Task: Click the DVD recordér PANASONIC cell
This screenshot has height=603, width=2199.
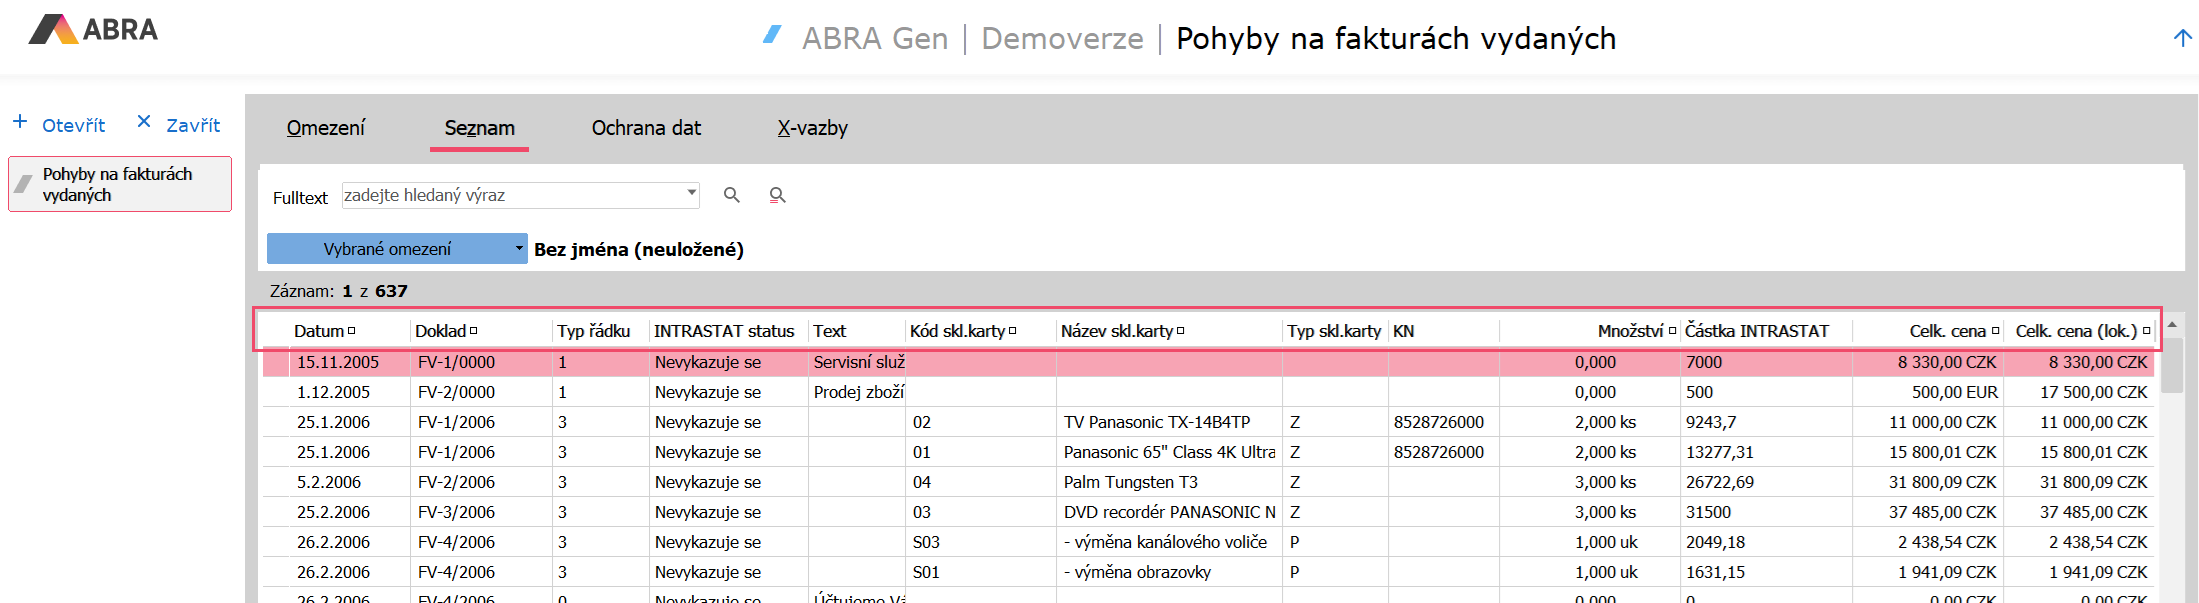Action: (1169, 512)
